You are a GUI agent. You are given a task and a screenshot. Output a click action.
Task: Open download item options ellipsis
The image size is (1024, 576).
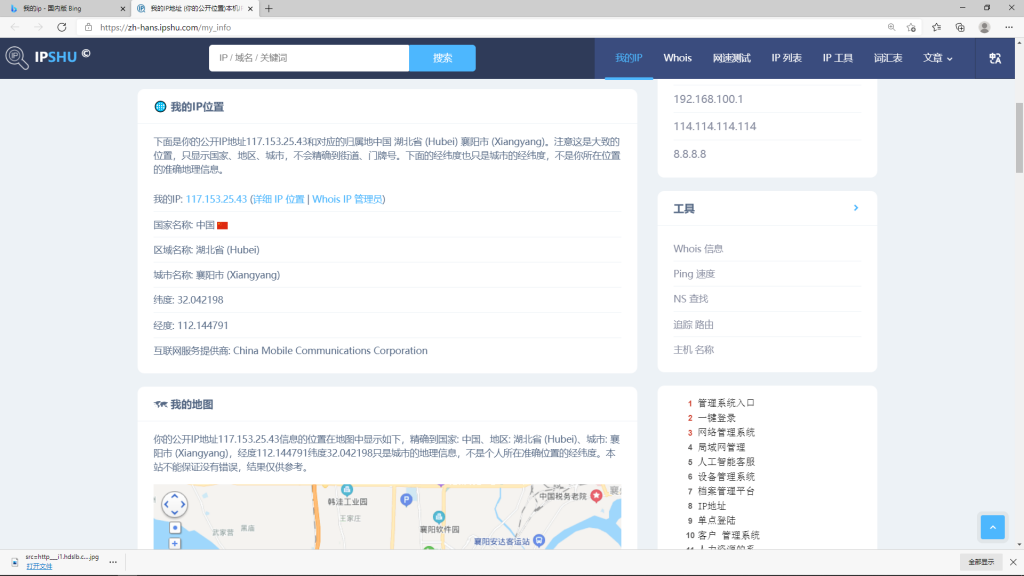(x=113, y=562)
